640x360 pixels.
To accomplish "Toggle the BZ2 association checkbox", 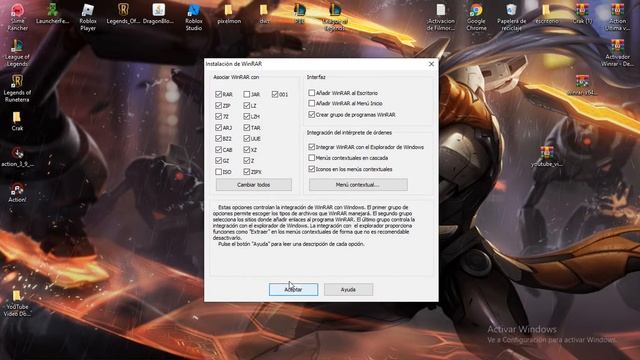I will (x=218, y=138).
